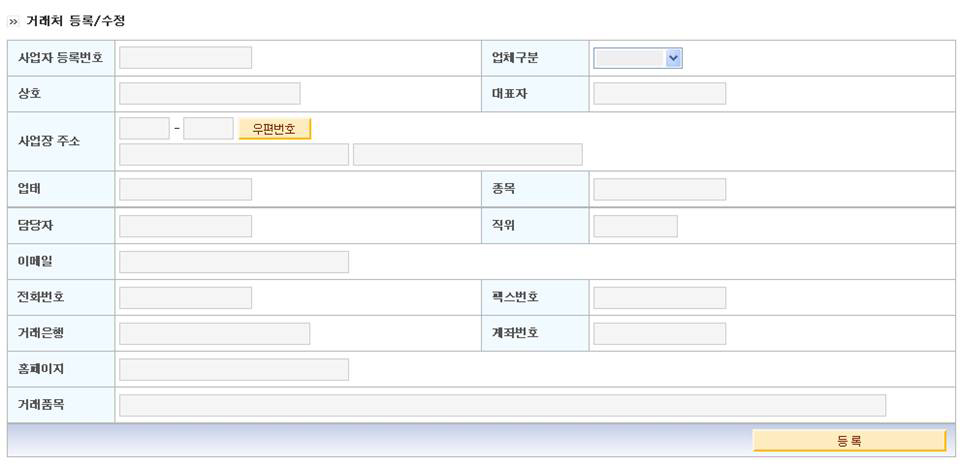This screenshot has height=473, width=960.
Task: Focus the detailed address field on right
Action: tap(468, 155)
